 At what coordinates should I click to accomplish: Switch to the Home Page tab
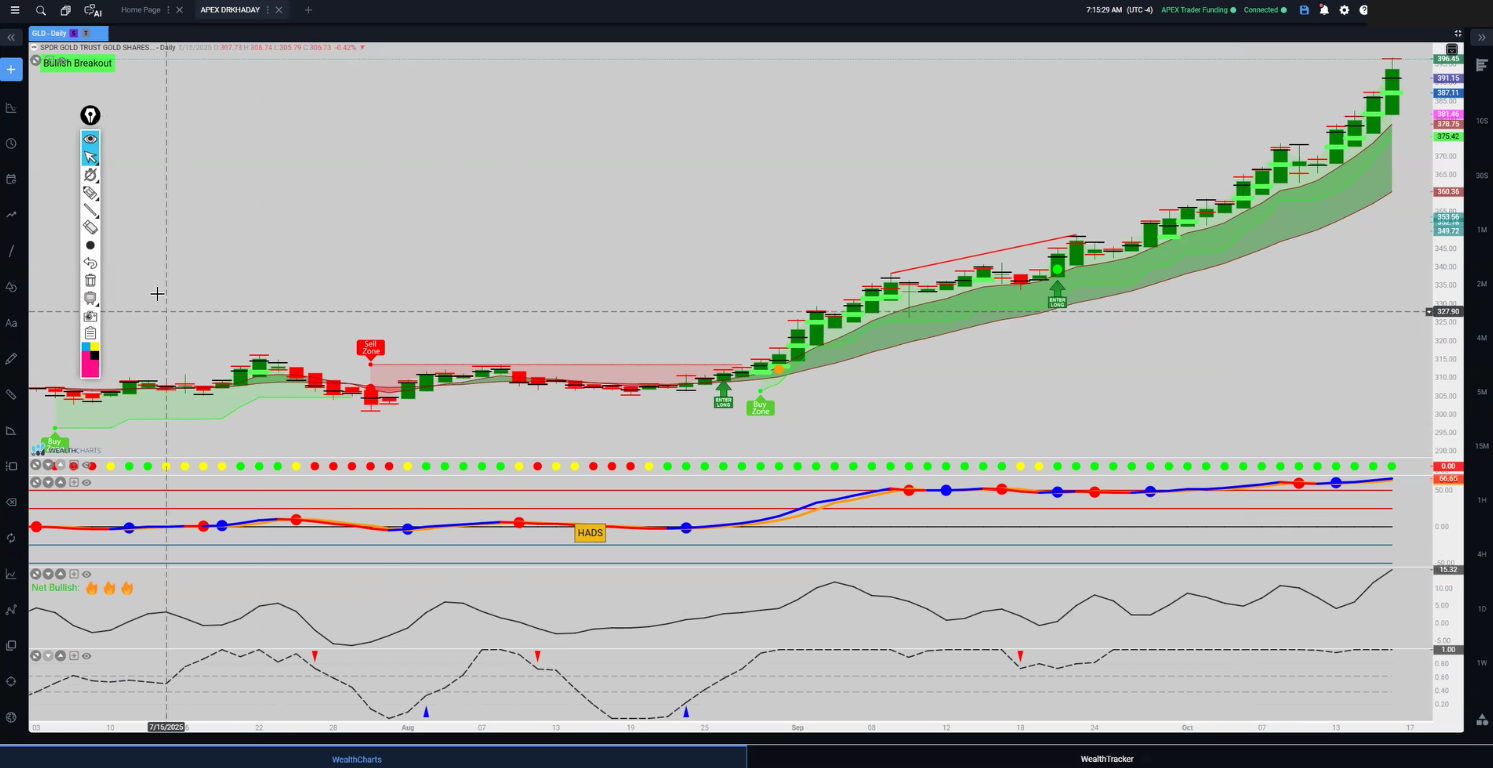[x=140, y=10]
